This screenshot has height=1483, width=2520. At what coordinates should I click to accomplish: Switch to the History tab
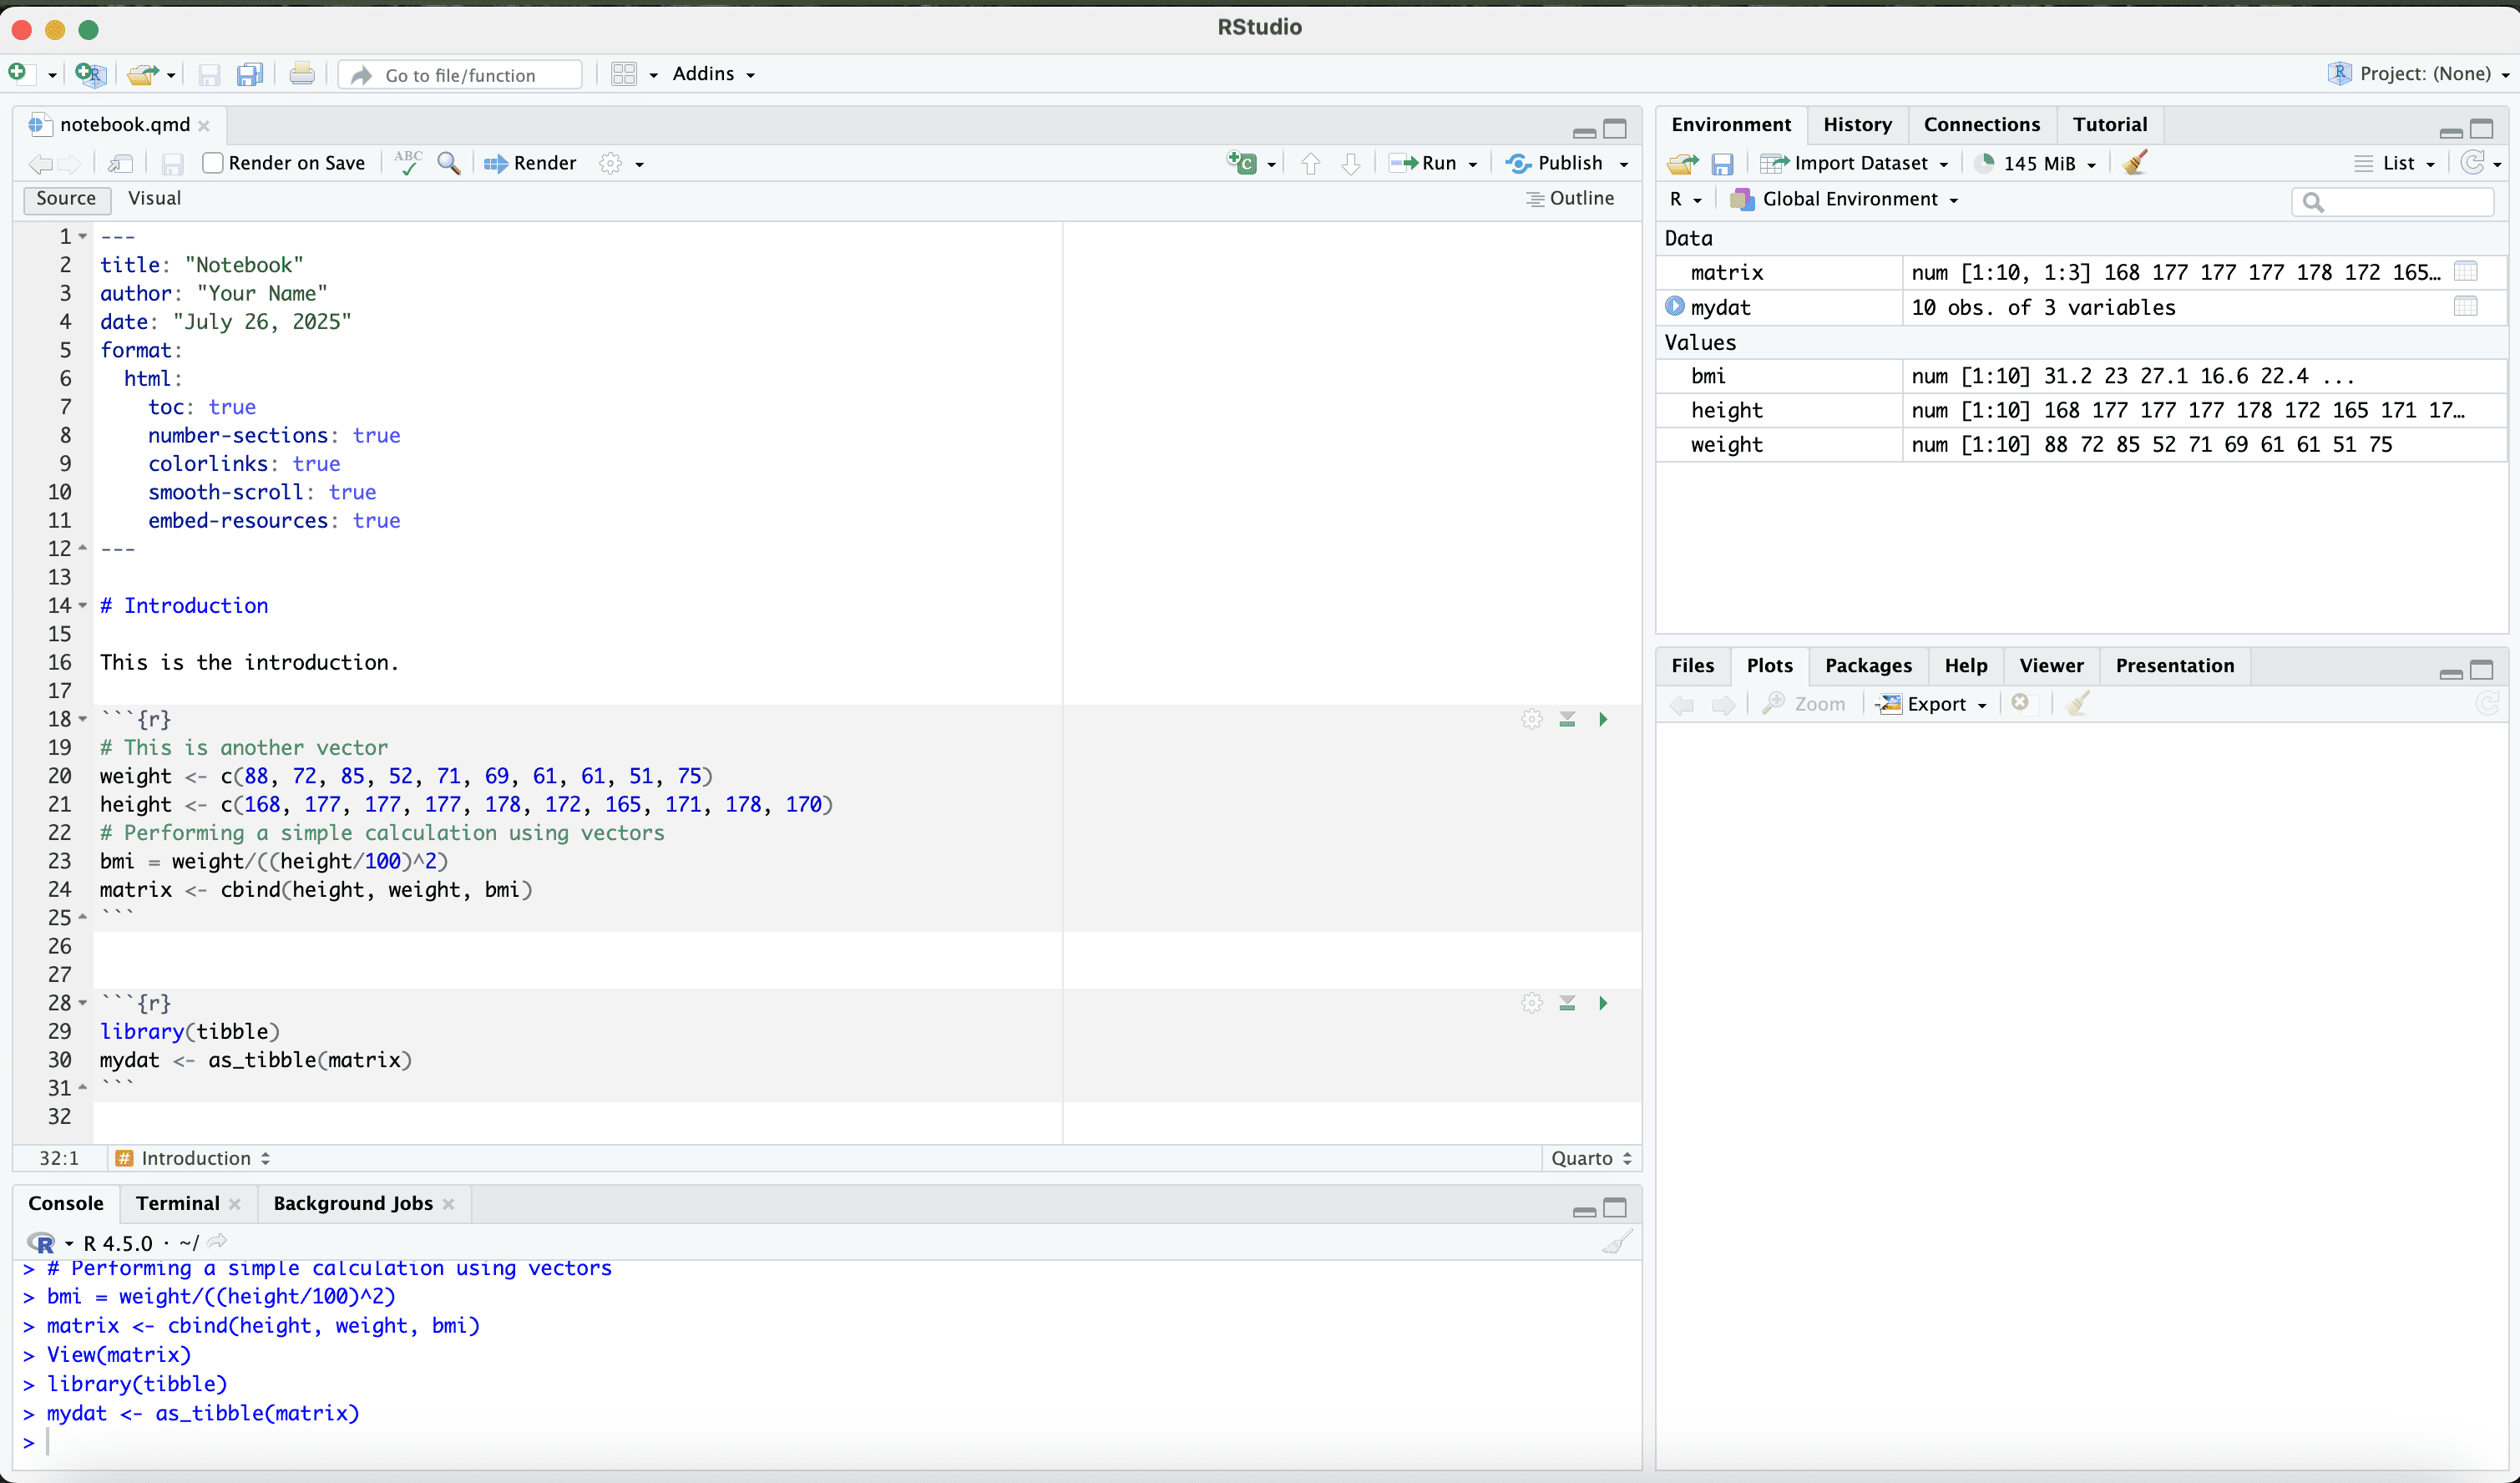coord(1856,124)
